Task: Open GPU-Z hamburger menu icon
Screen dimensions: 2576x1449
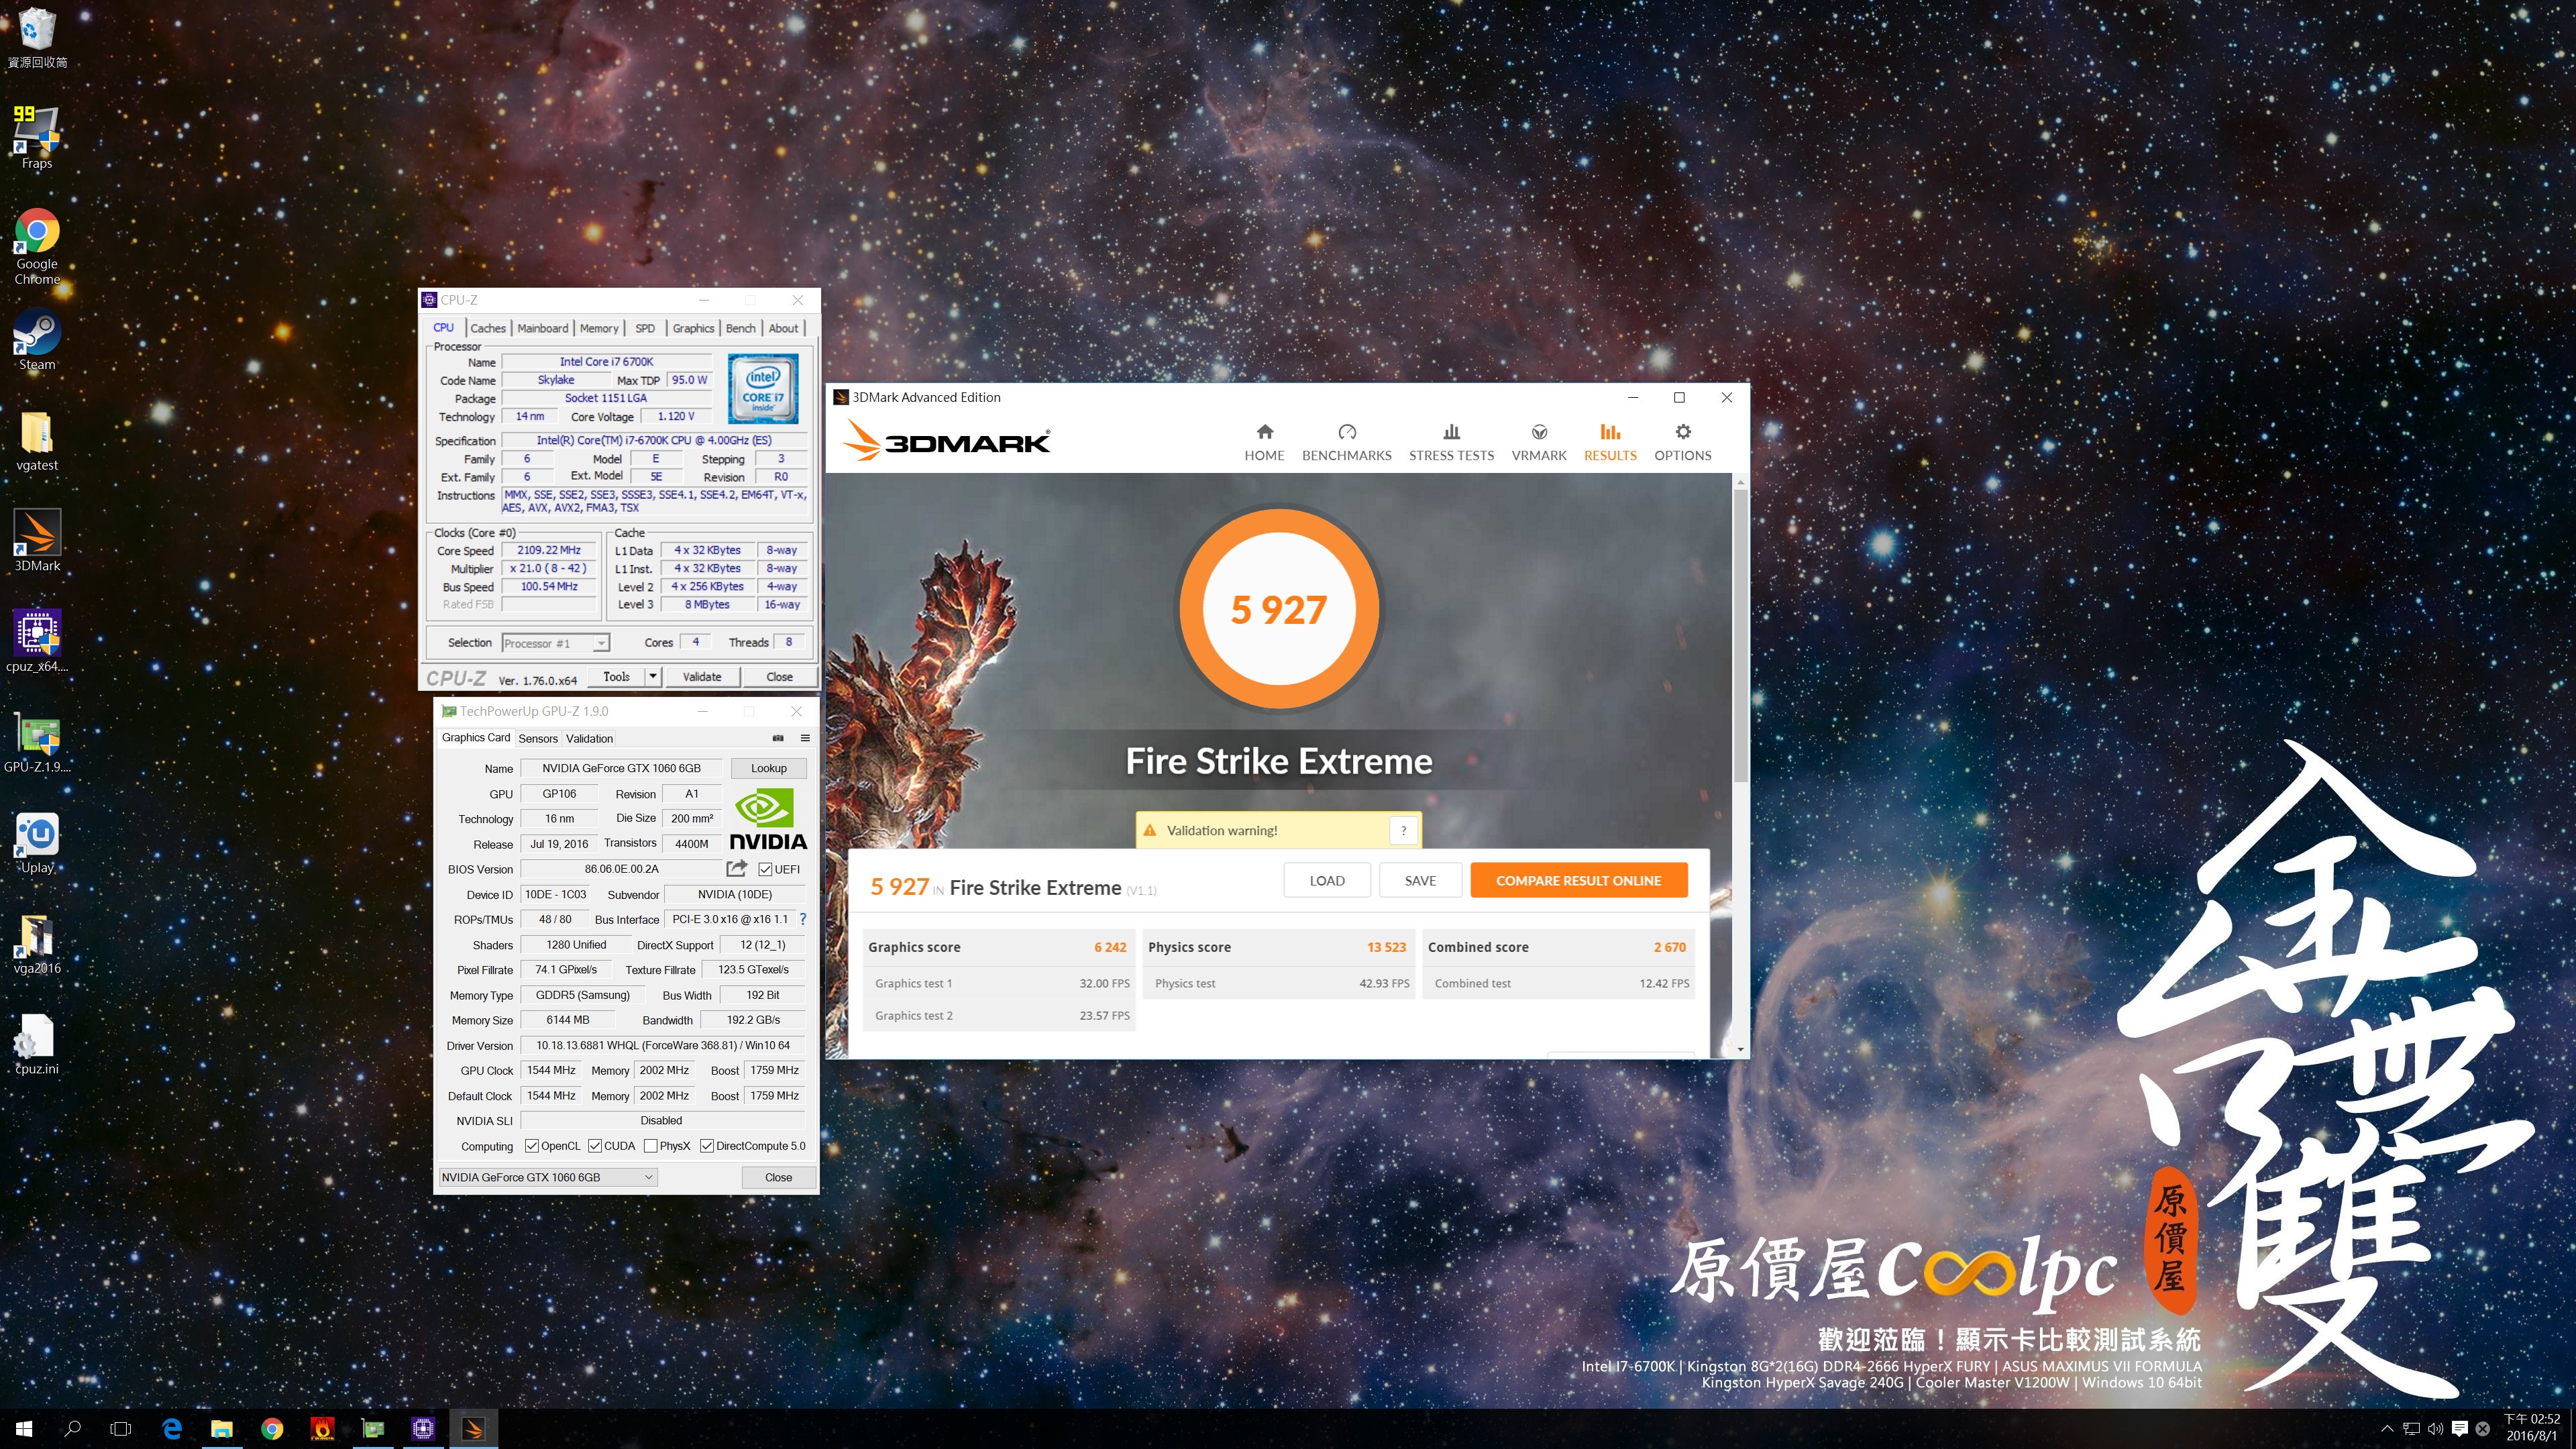Action: (x=805, y=738)
